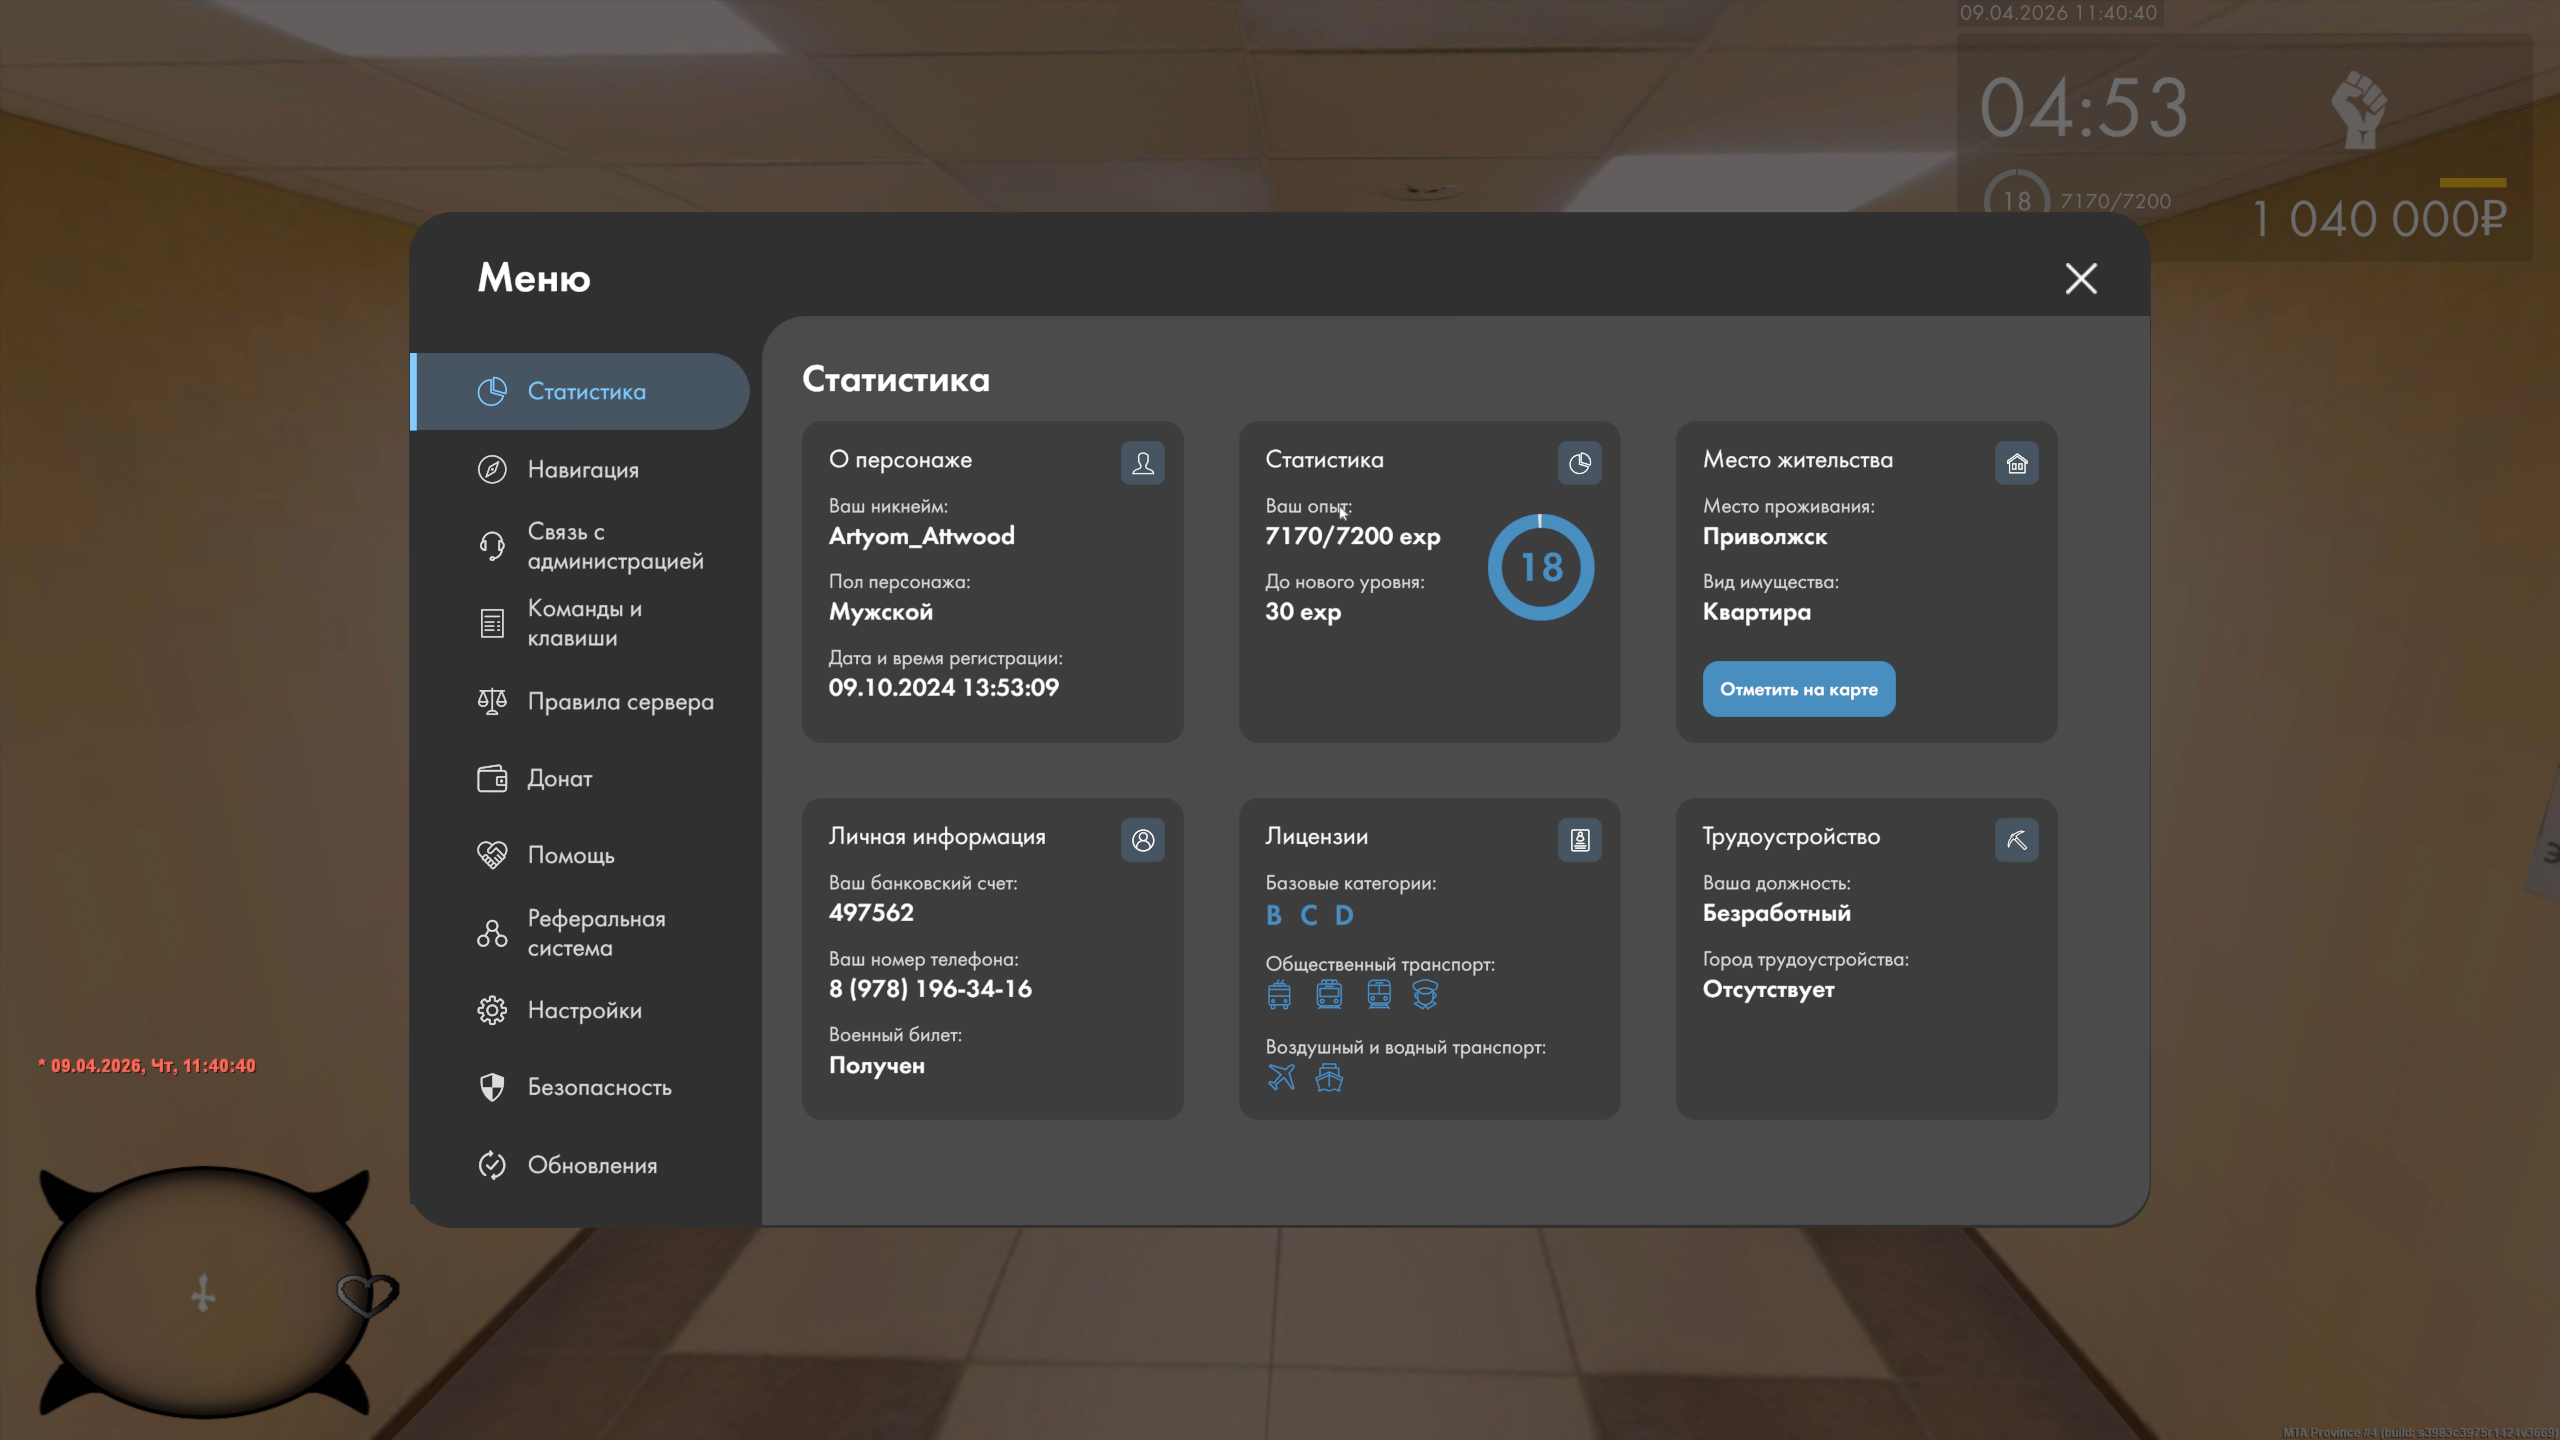Click the profile icon in the О персонаже card
The height and width of the screenshot is (1440, 2560).
pyautogui.click(x=1142, y=463)
